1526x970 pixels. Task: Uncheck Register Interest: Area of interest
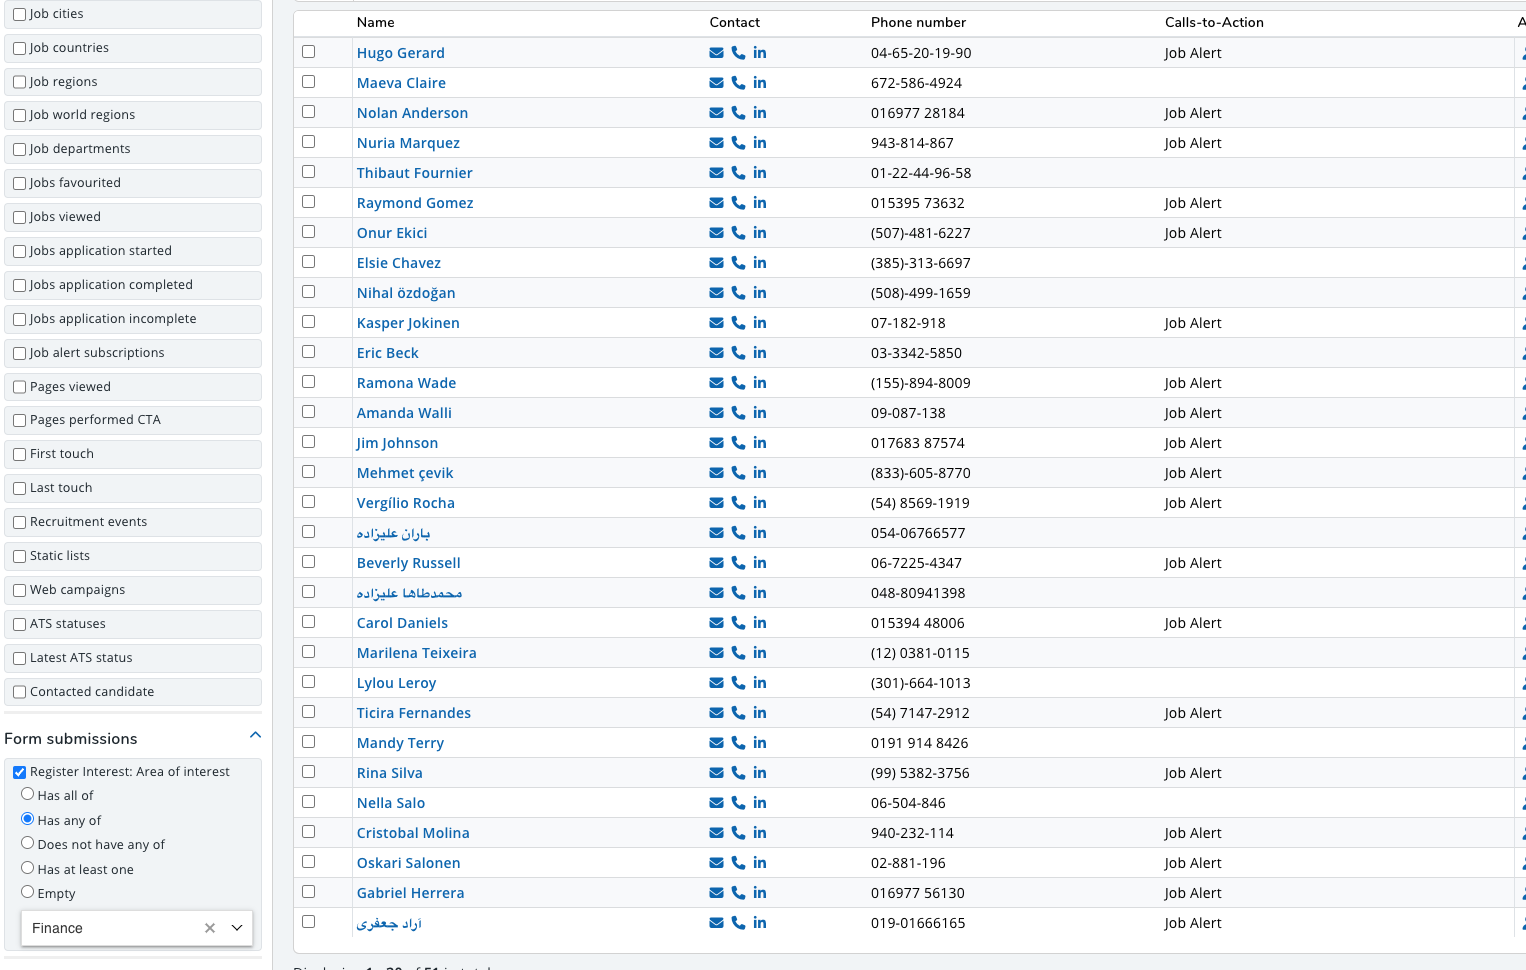pos(20,772)
